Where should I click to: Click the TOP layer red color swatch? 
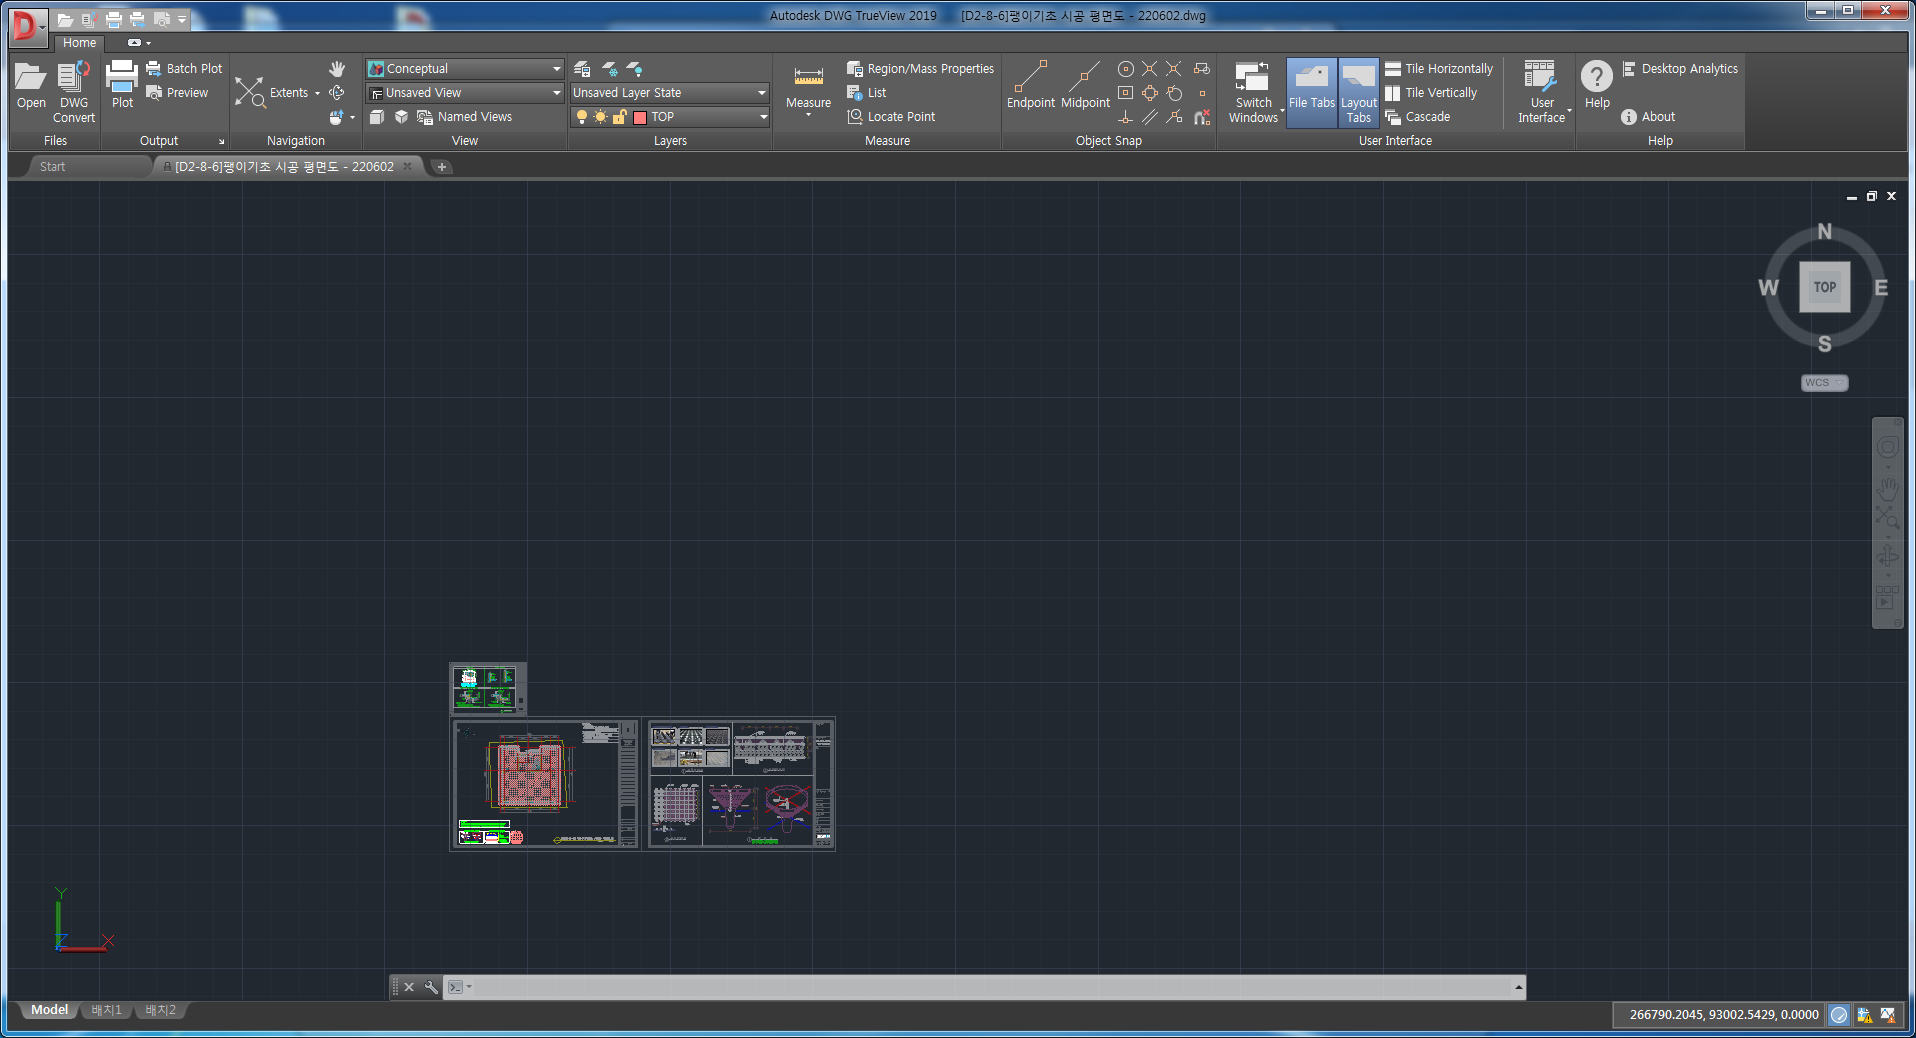point(640,117)
